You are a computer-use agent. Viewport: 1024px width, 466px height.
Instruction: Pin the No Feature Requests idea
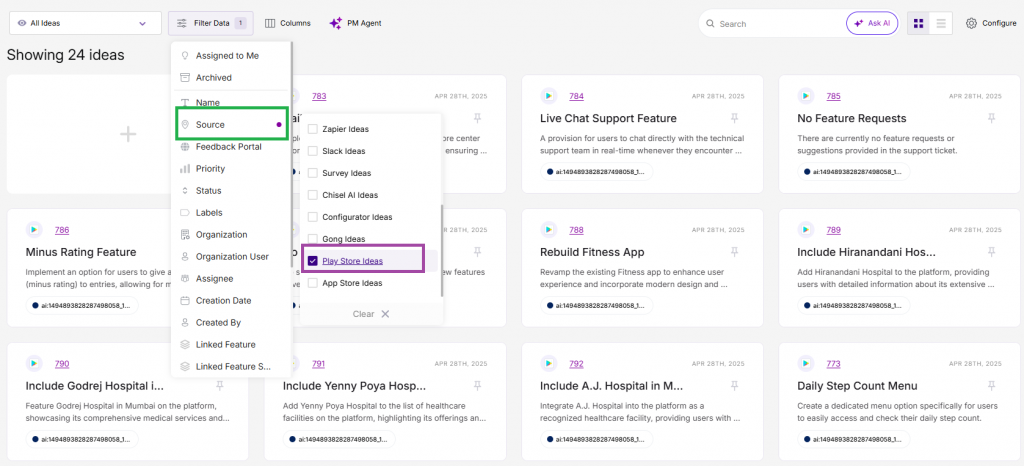[991, 118]
